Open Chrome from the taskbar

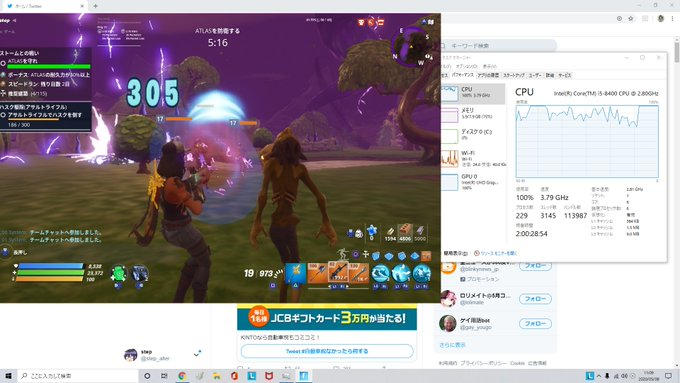(x=182, y=376)
